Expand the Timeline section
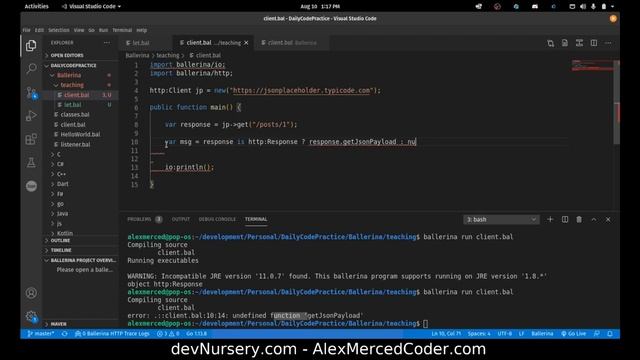 point(81,250)
